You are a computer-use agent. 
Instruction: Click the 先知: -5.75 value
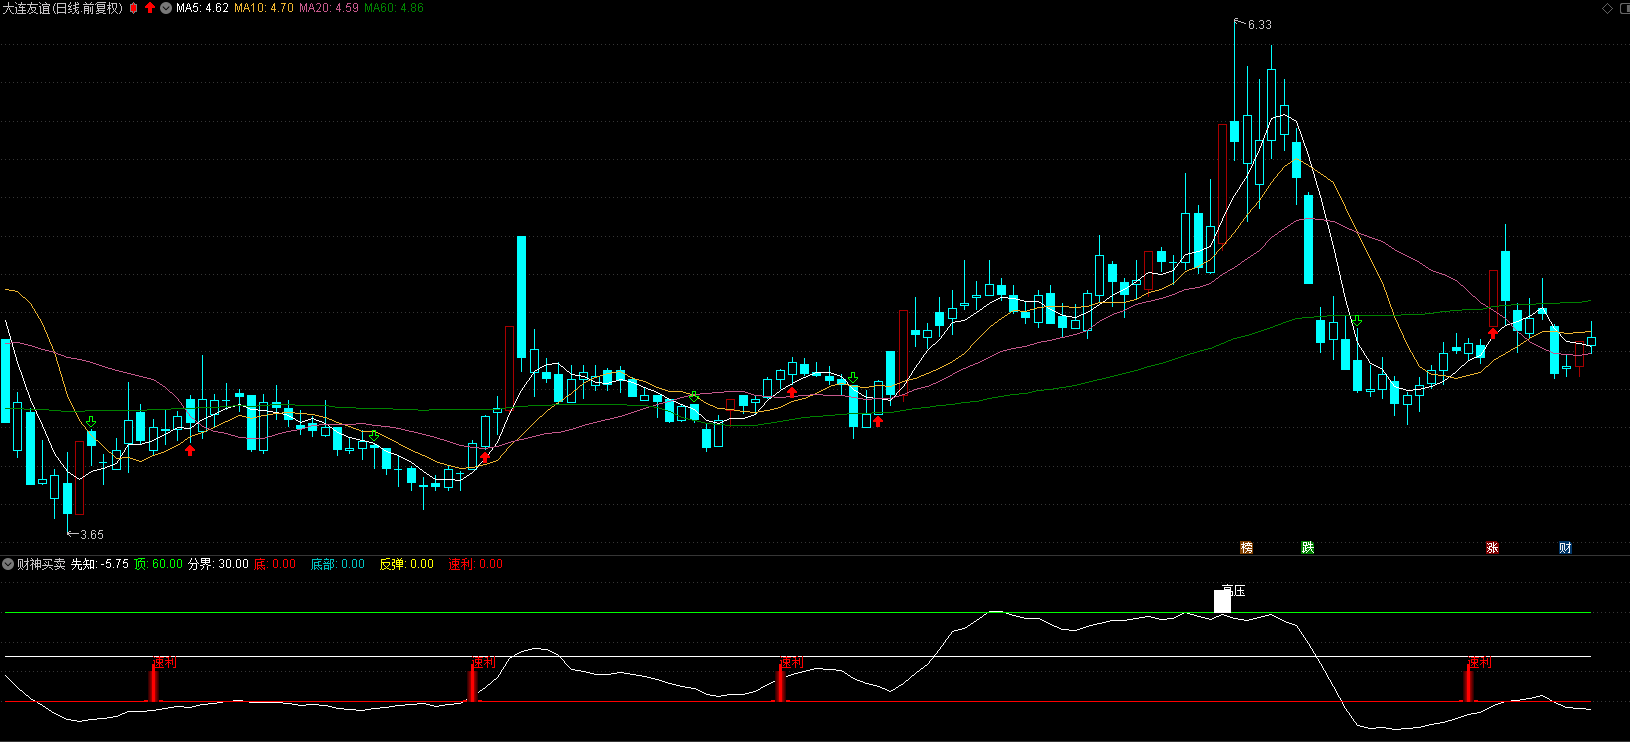tap(100, 564)
